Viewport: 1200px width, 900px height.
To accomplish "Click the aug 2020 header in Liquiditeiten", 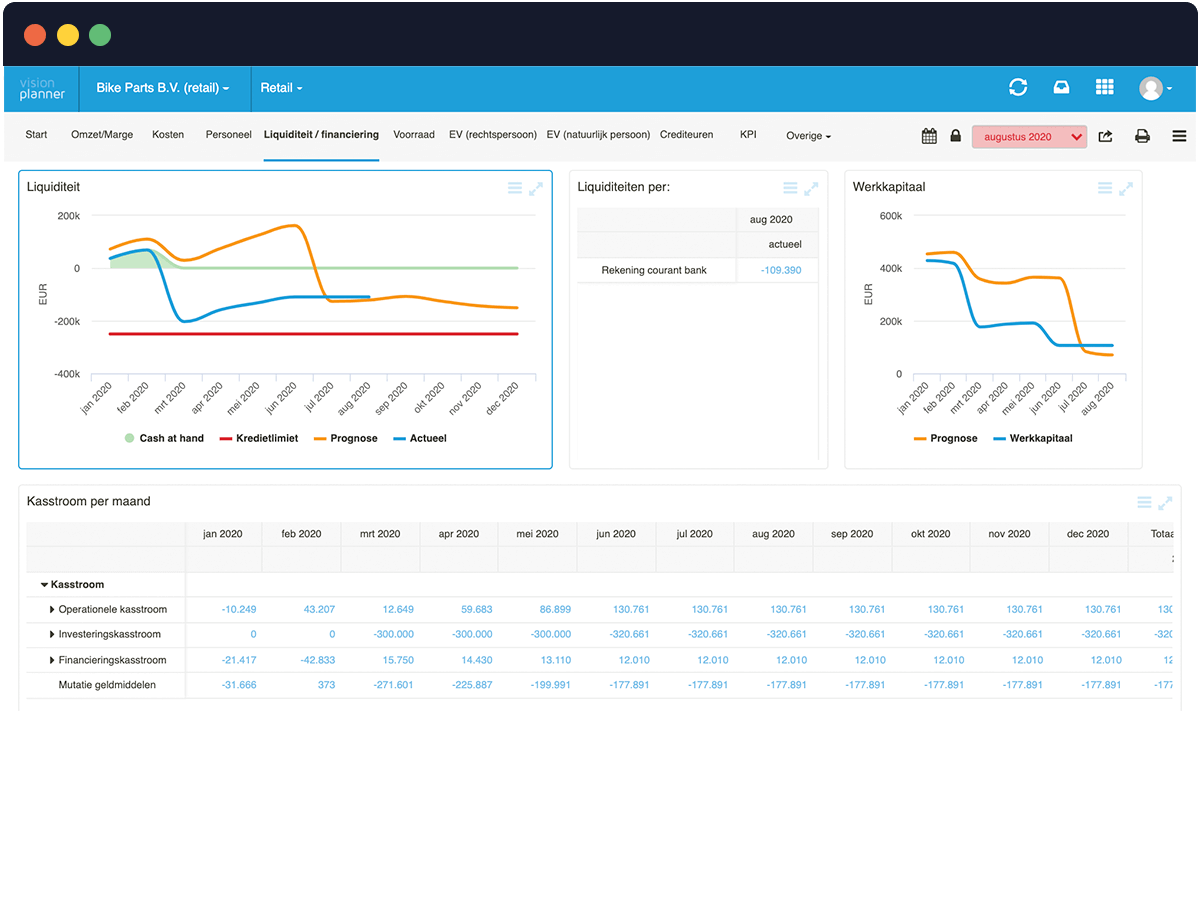I will tap(771, 220).
